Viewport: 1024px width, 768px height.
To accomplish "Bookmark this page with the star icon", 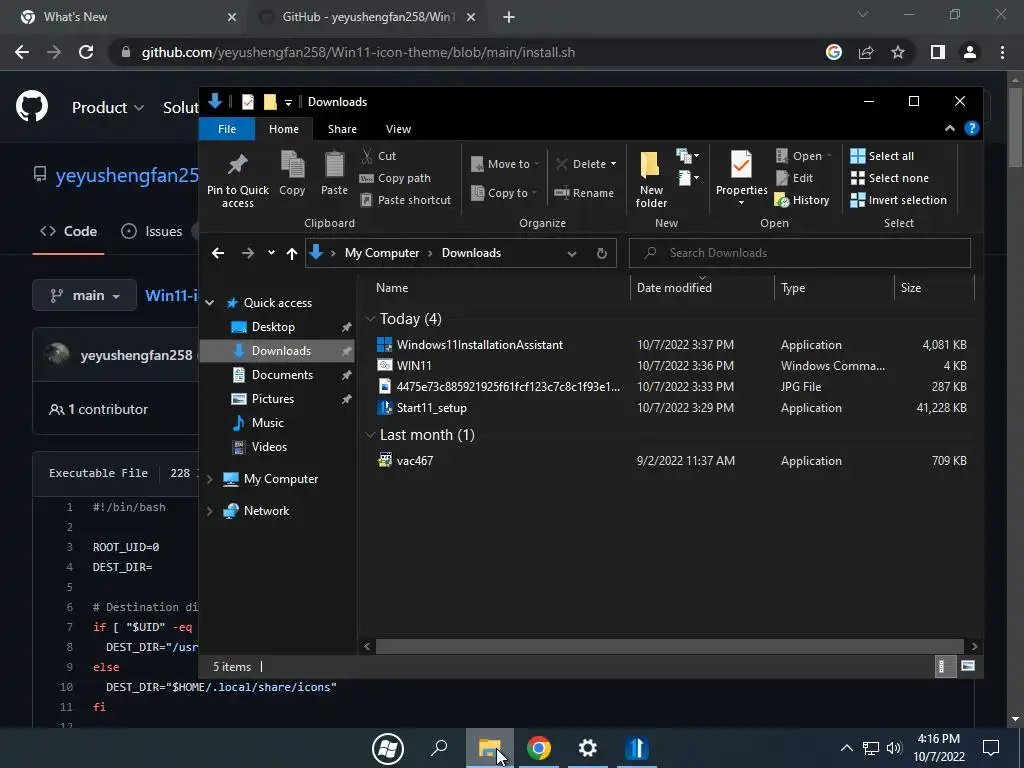I will click(898, 52).
